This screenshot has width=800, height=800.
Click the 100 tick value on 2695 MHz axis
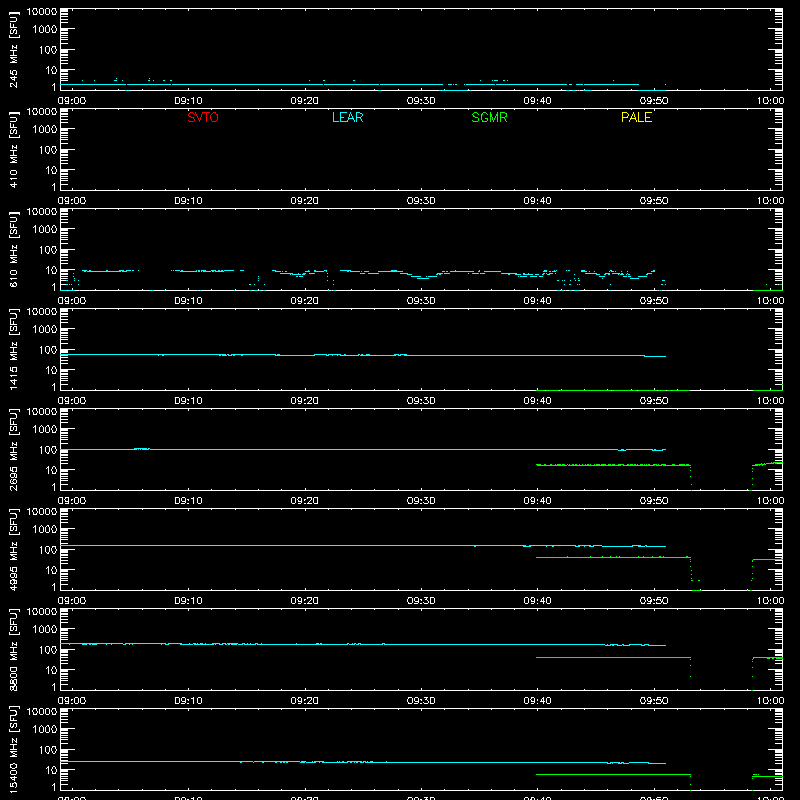48,449
